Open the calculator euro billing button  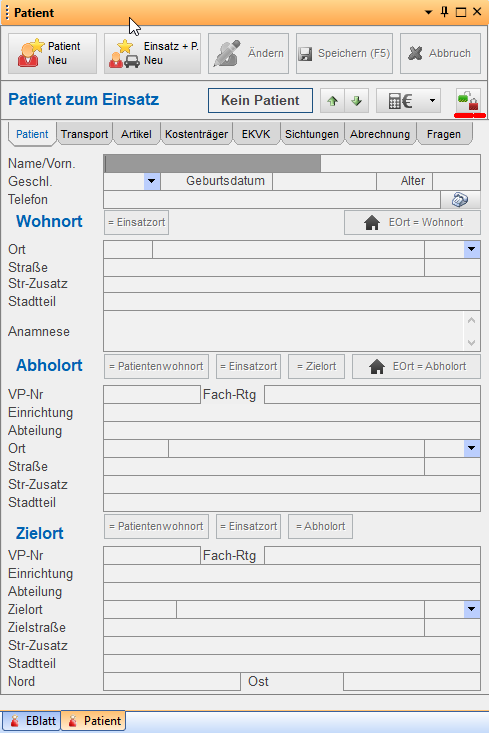click(x=400, y=101)
